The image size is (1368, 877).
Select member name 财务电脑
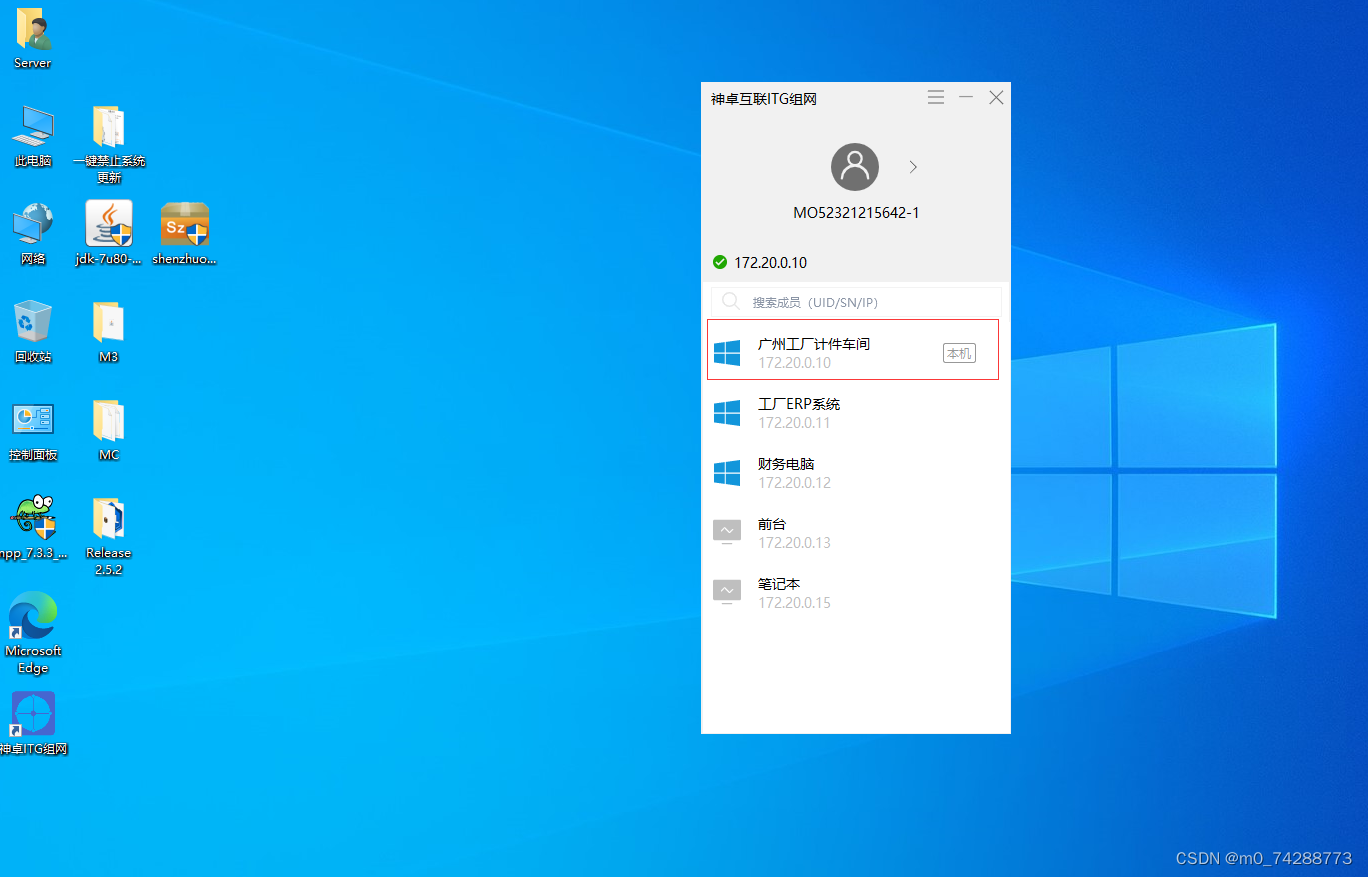[x=786, y=464]
